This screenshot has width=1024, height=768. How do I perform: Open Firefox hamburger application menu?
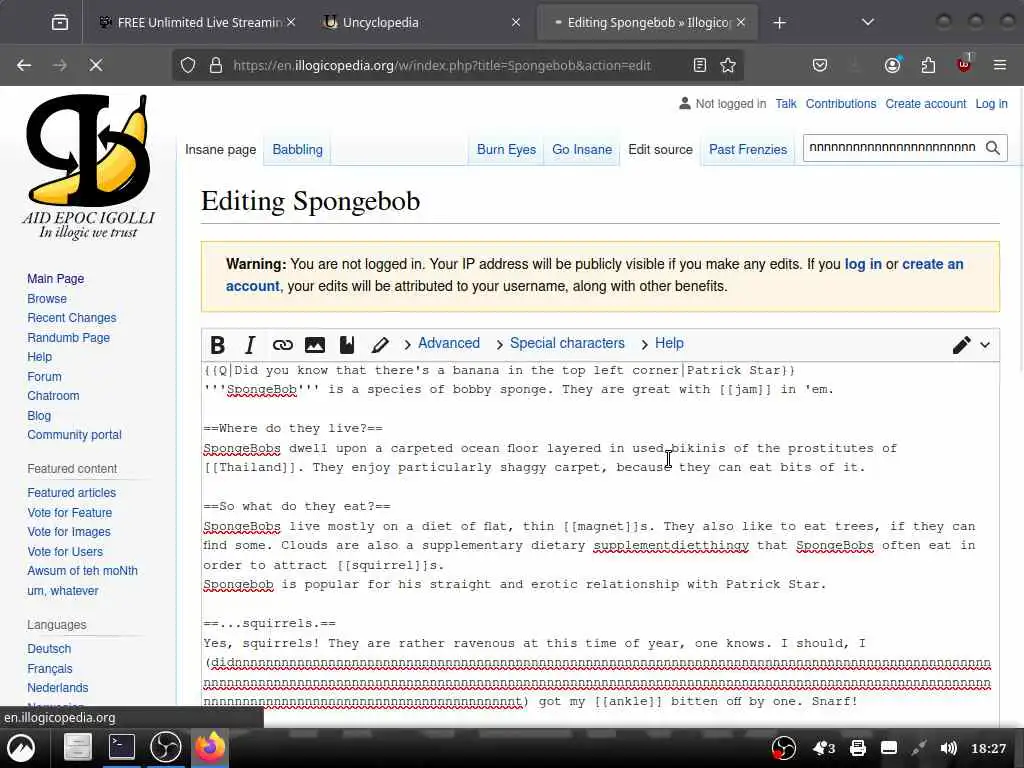[x=999, y=65]
